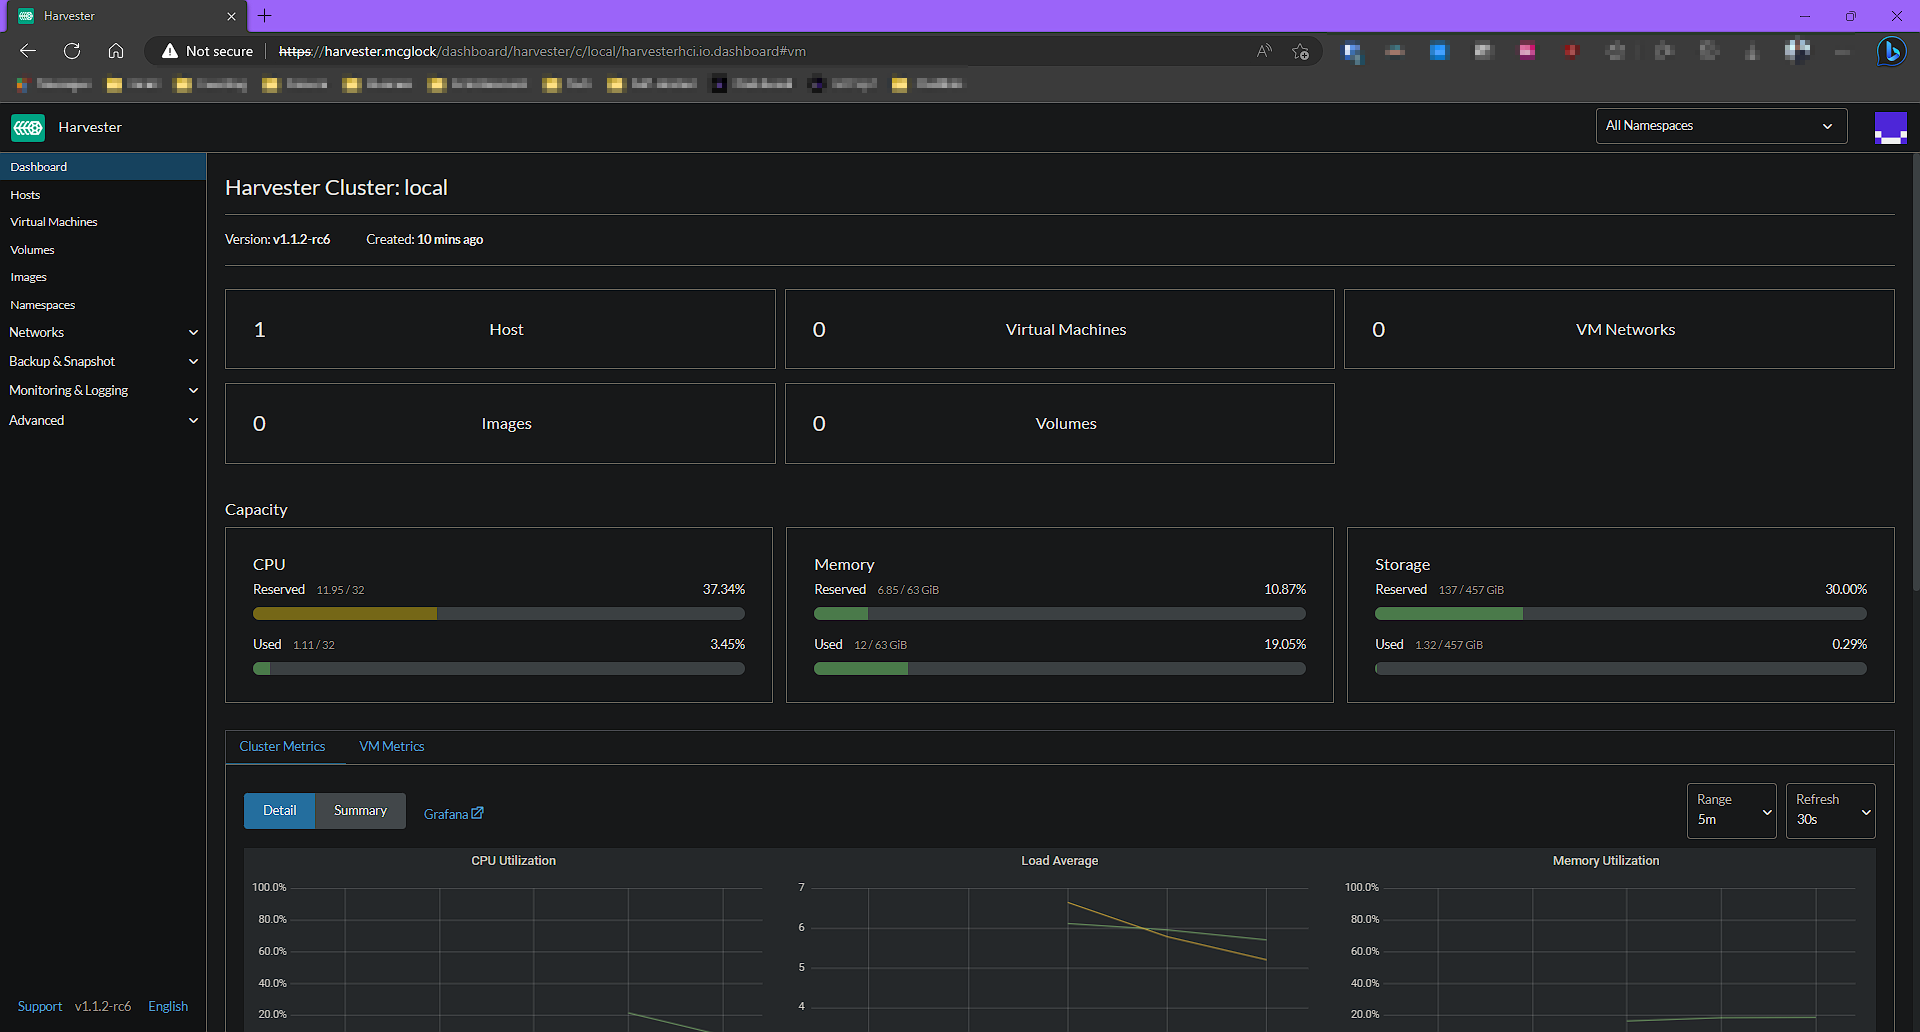Open the Grafana external link
The height and width of the screenshot is (1032, 1920).
pos(453,814)
